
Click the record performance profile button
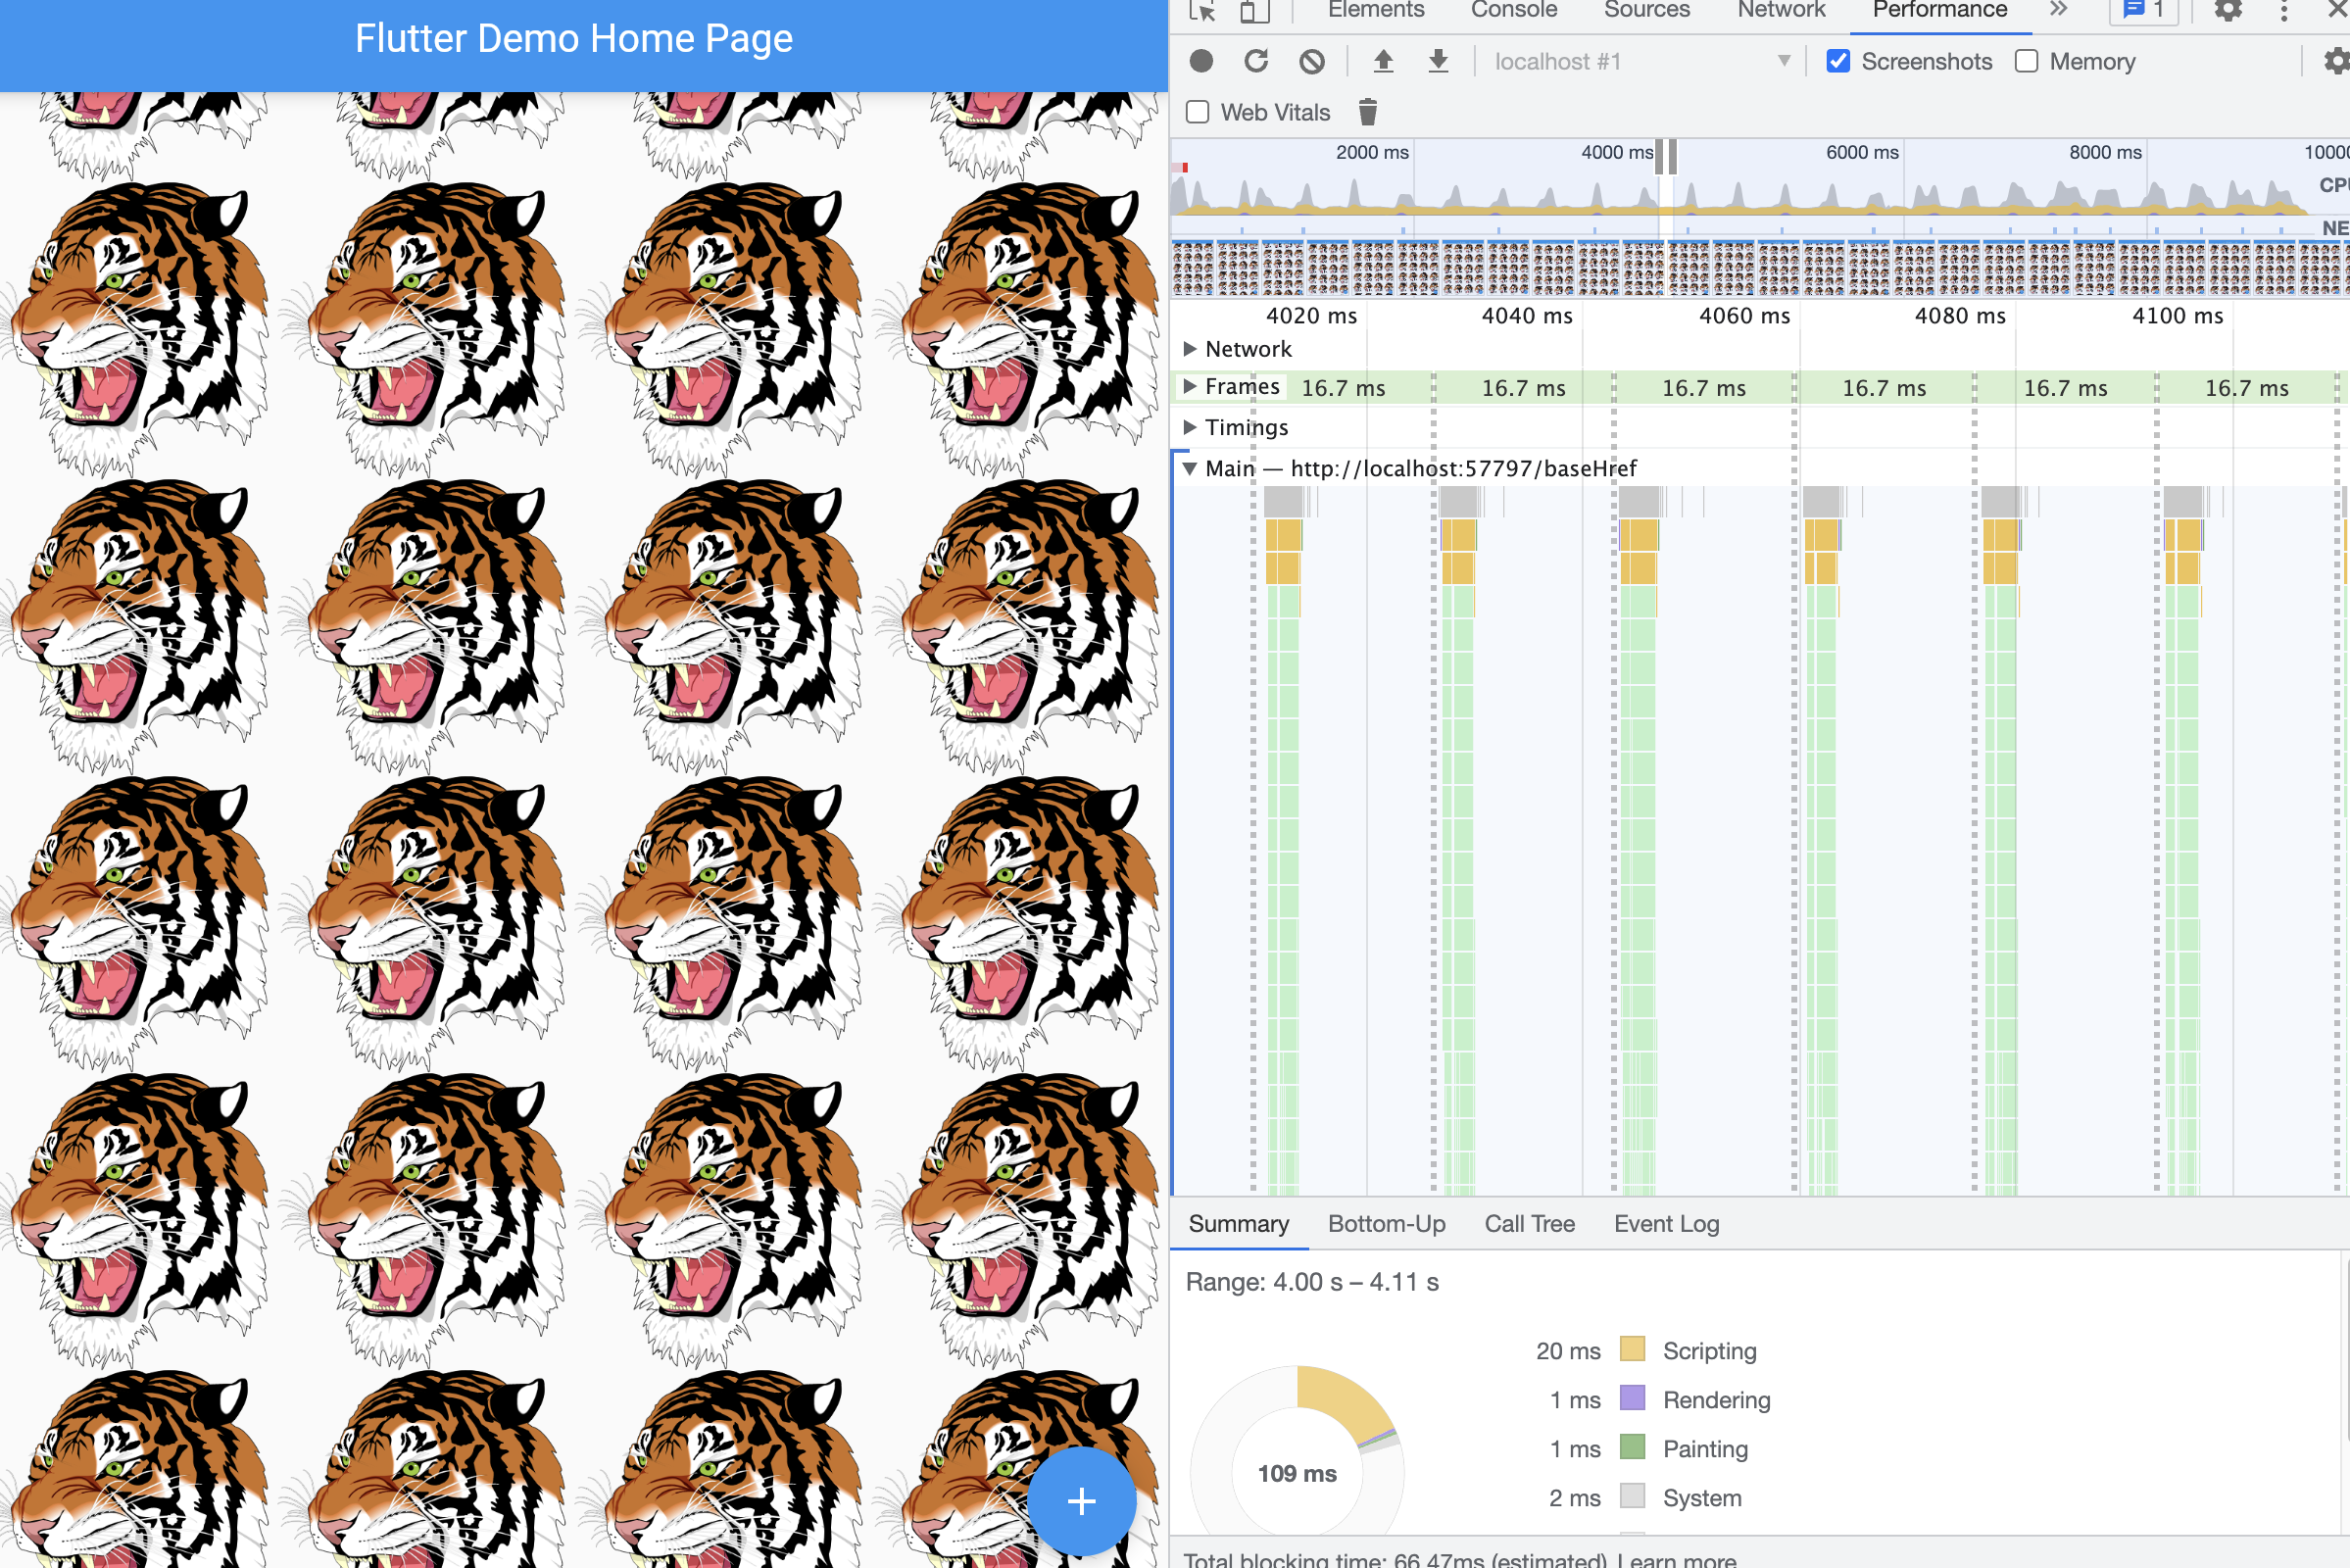point(1201,61)
